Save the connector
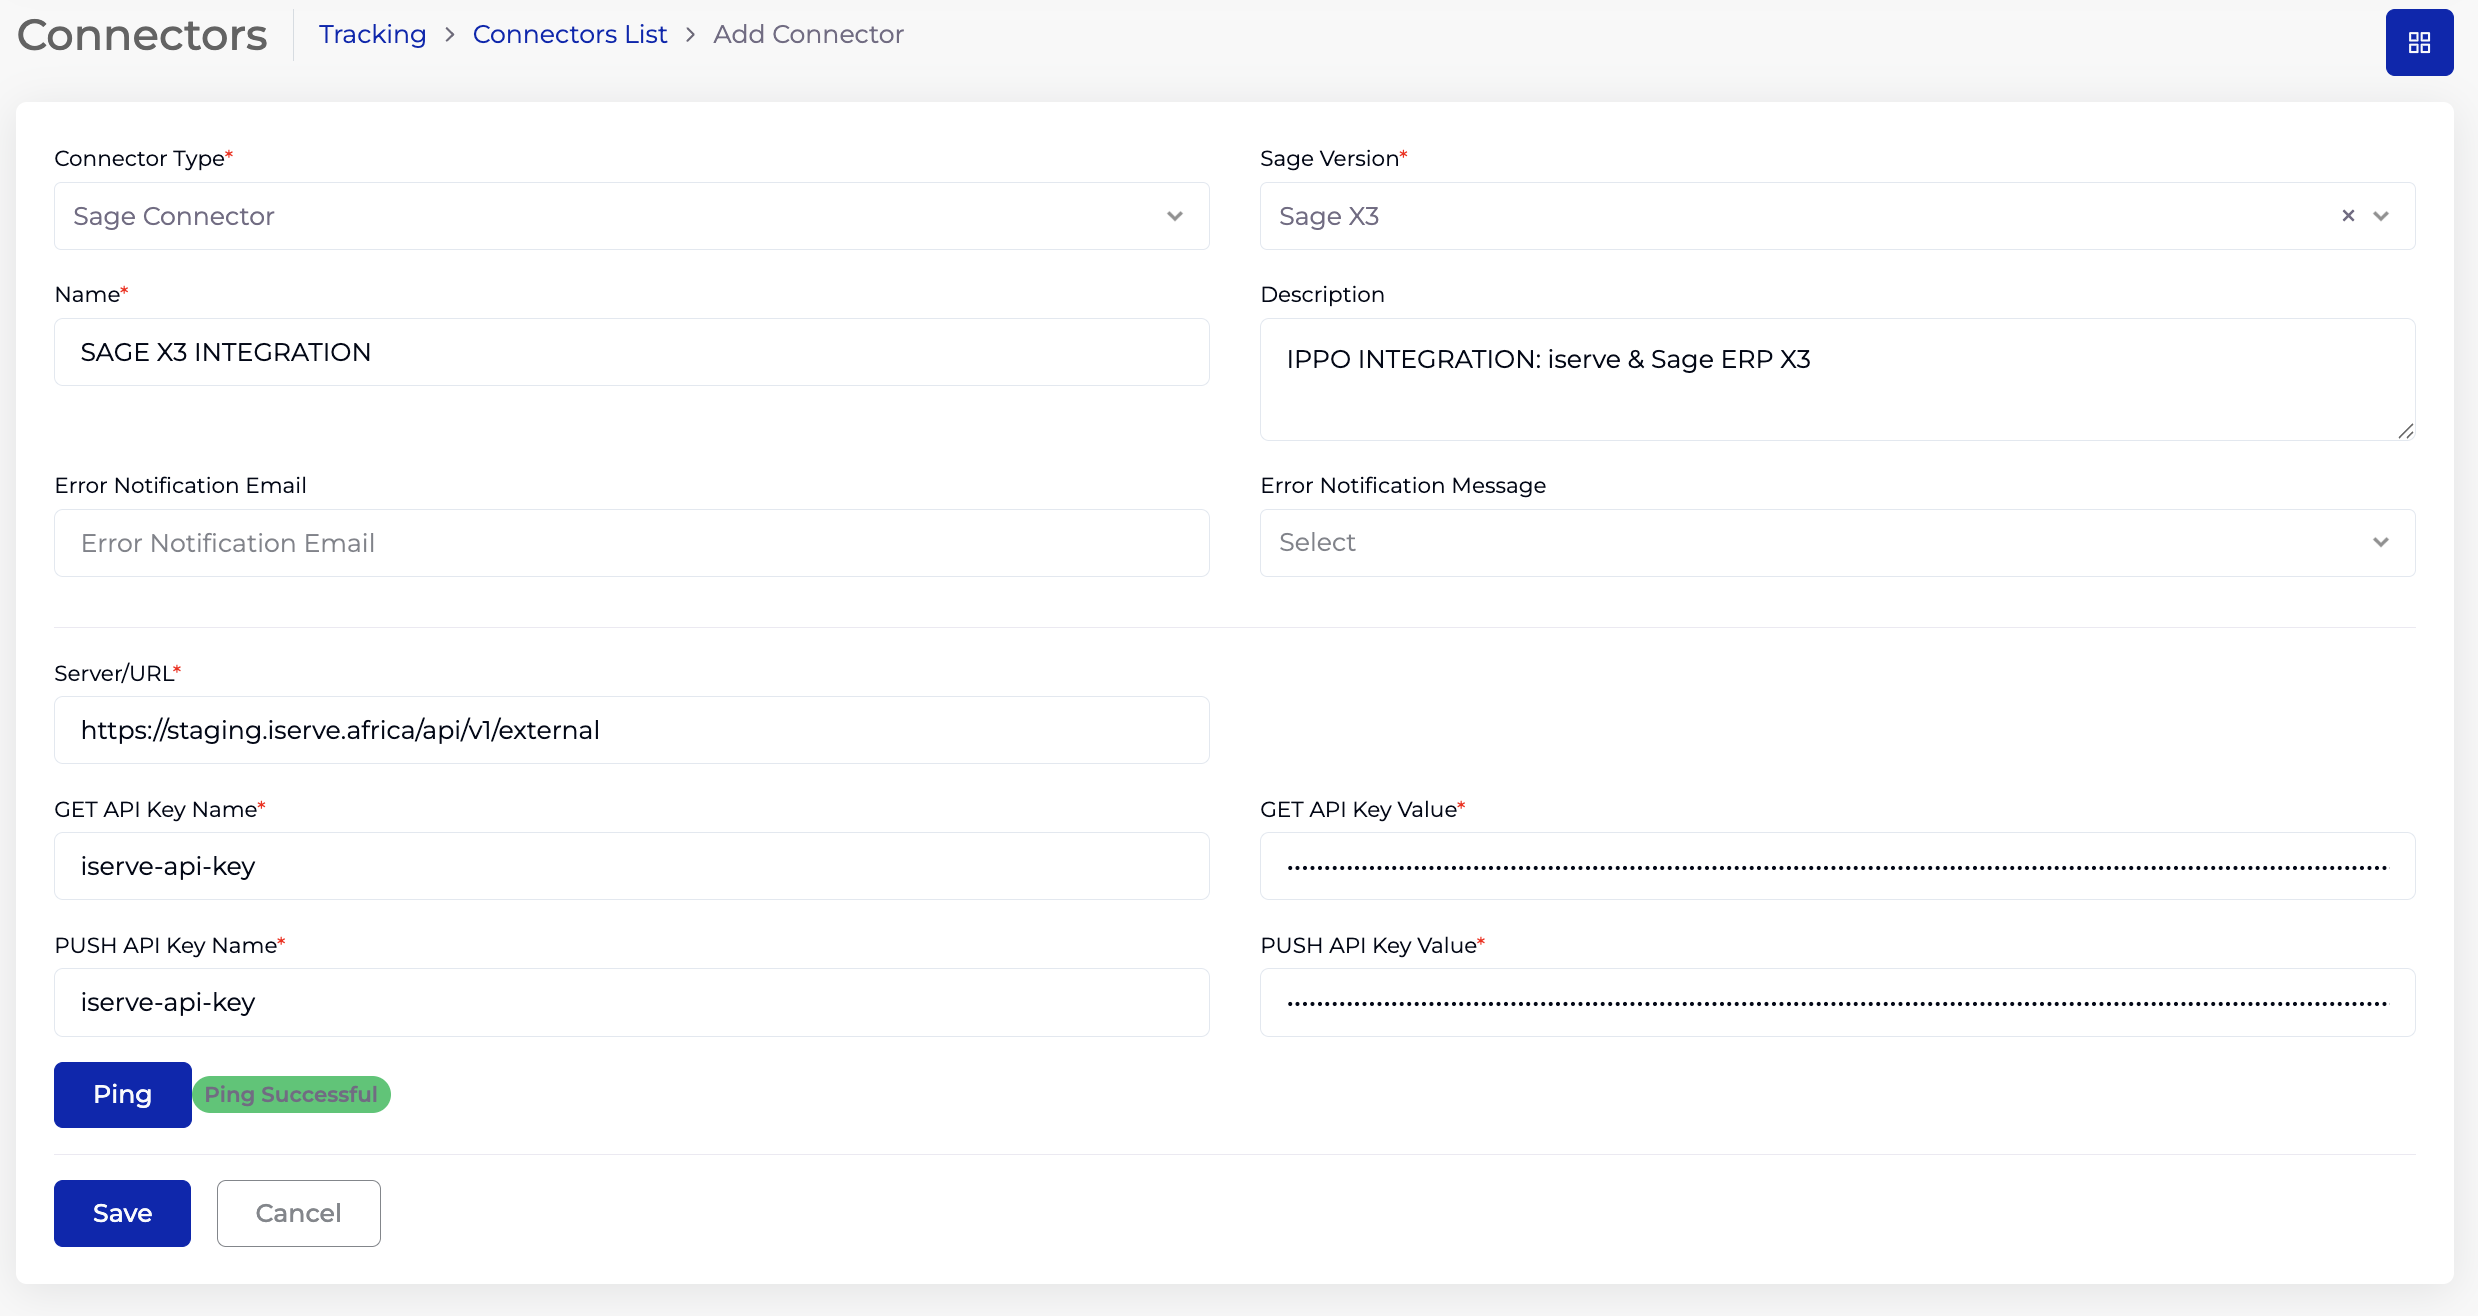 122,1213
